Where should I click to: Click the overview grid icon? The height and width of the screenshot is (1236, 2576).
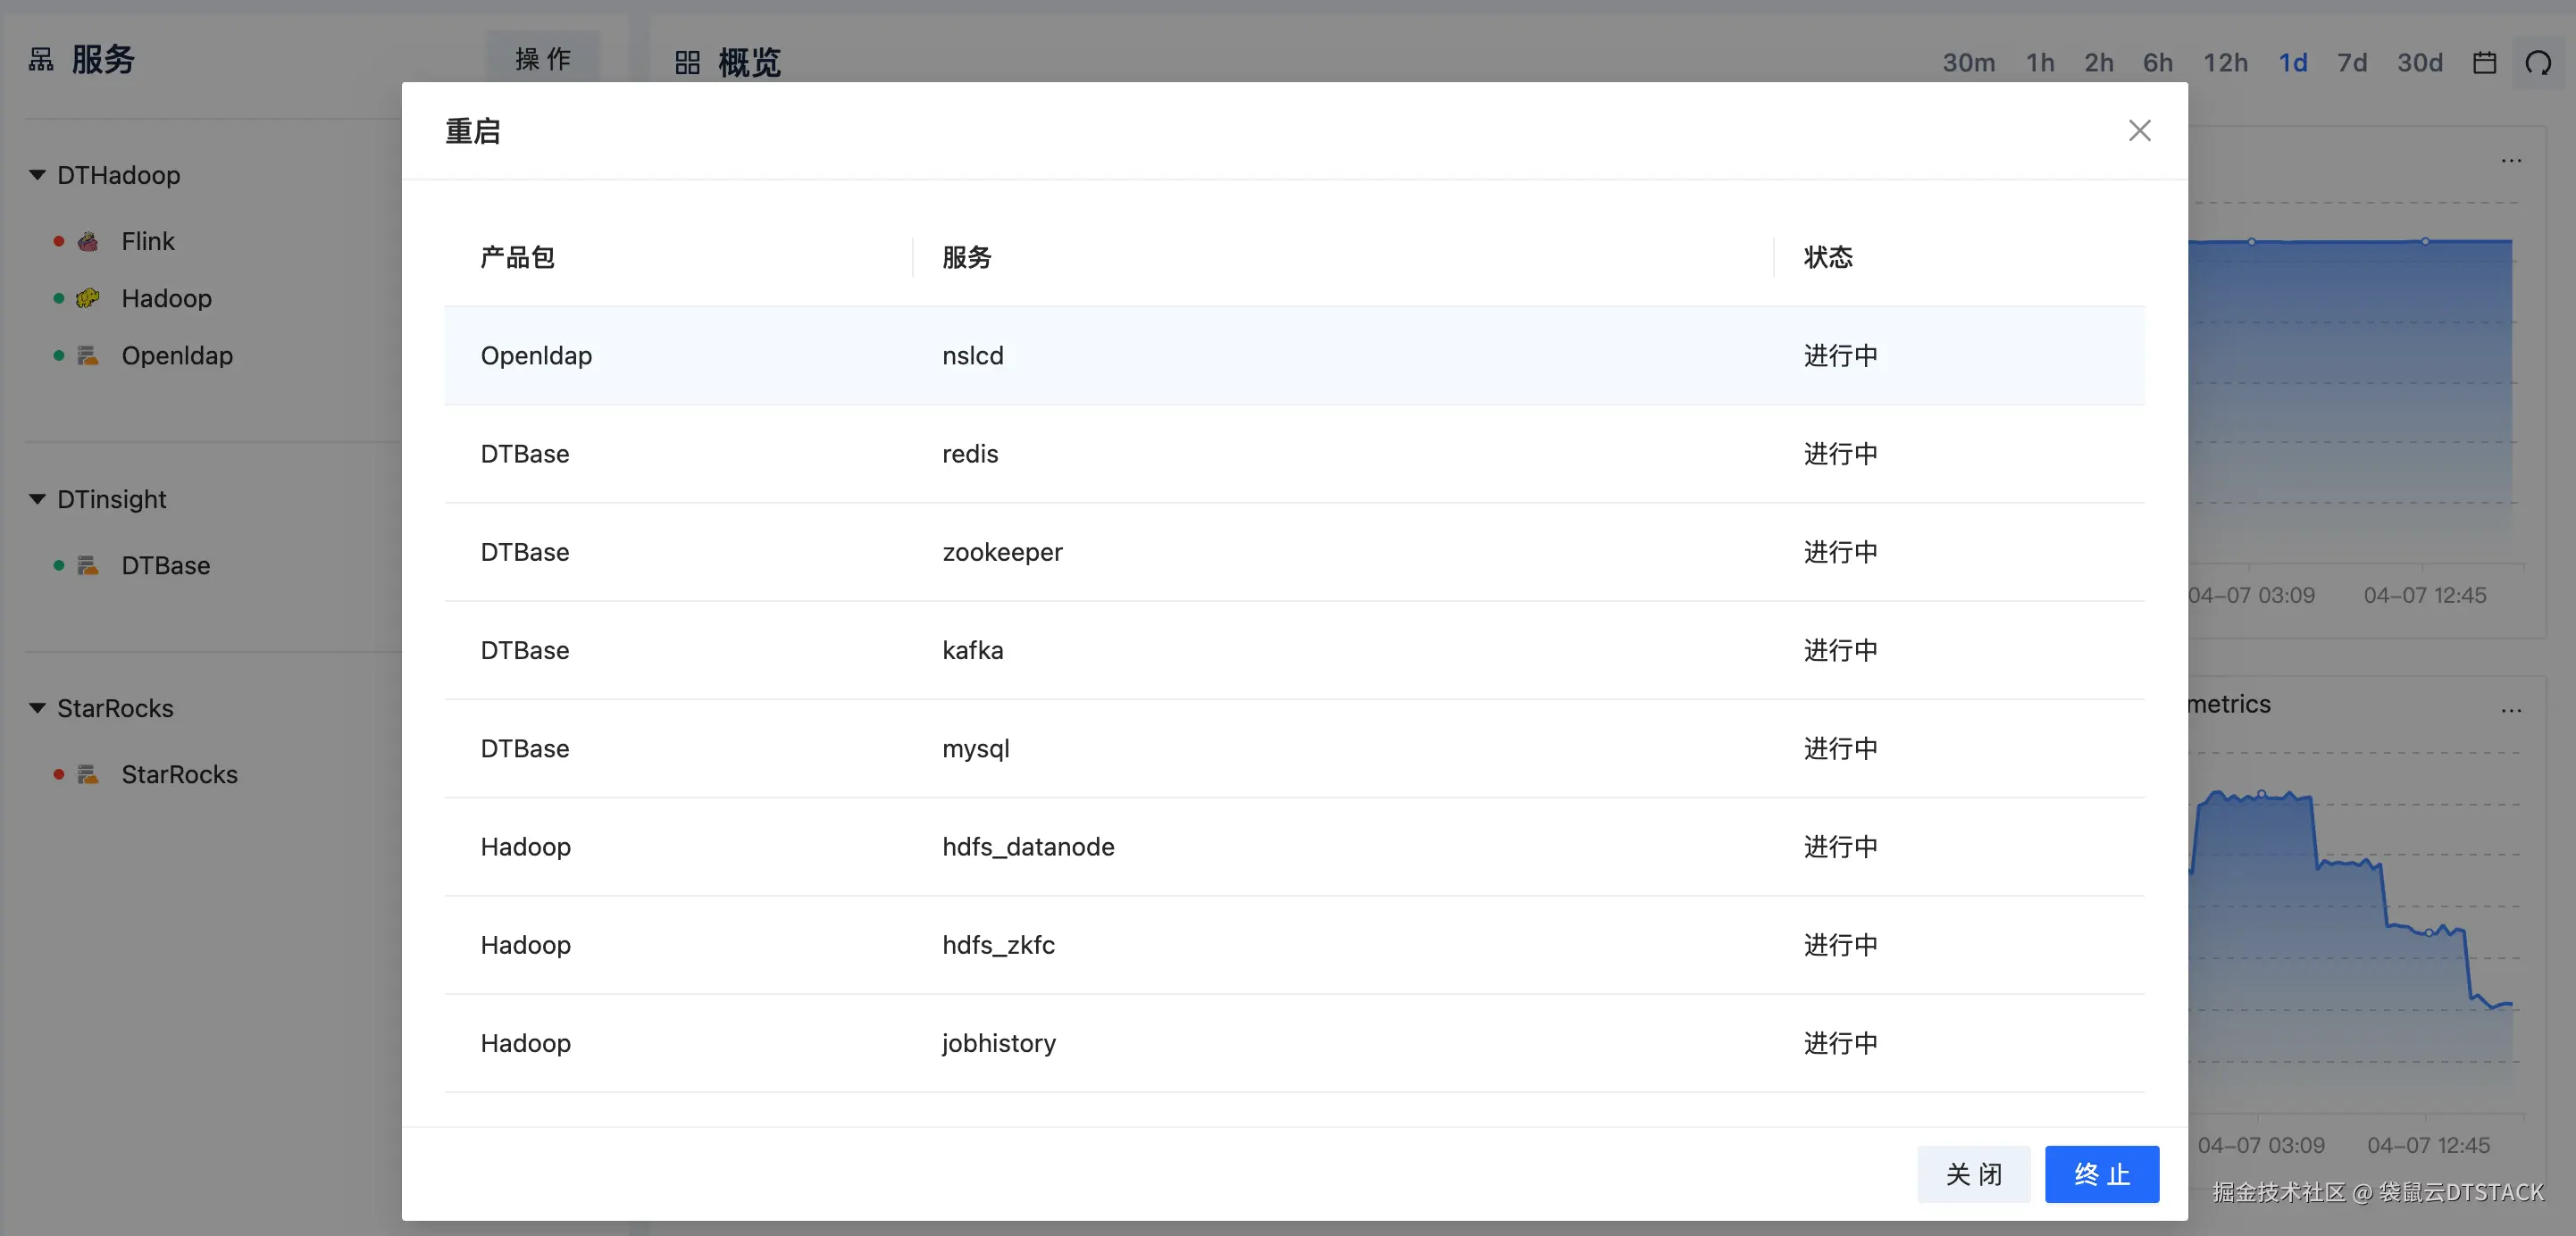(x=687, y=63)
